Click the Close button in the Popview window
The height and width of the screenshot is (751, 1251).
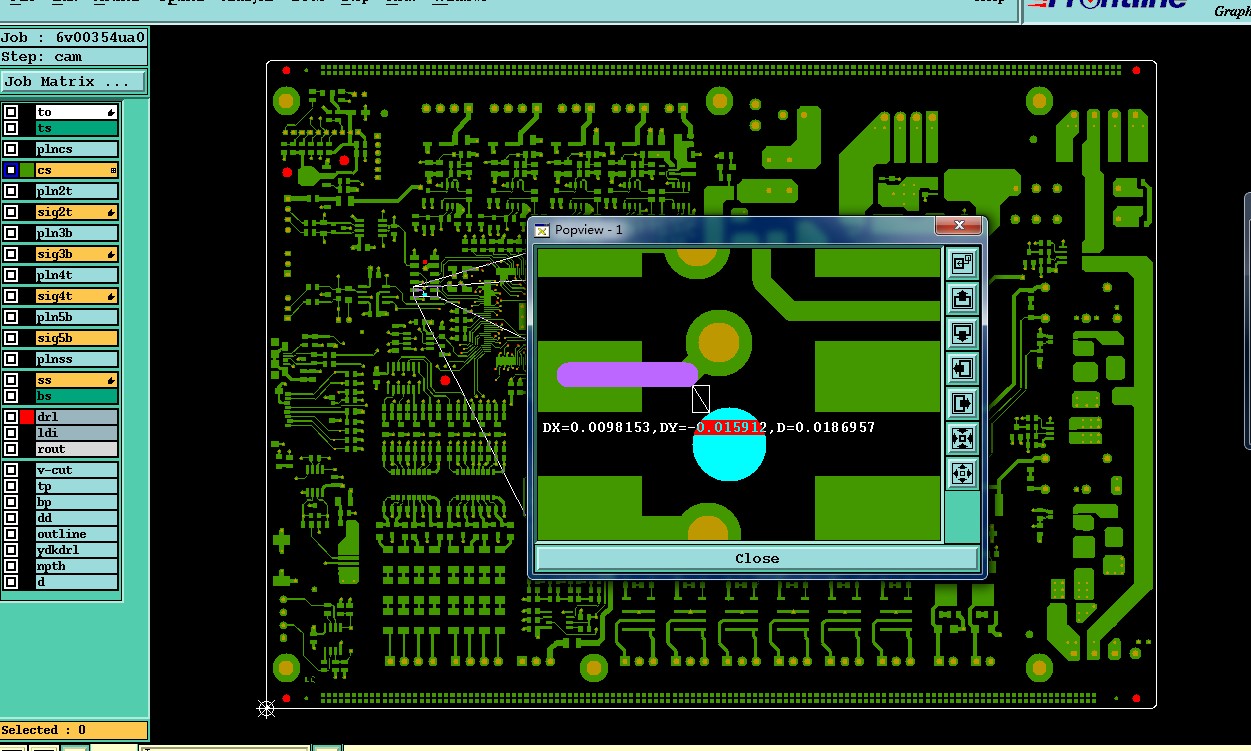tap(757, 559)
